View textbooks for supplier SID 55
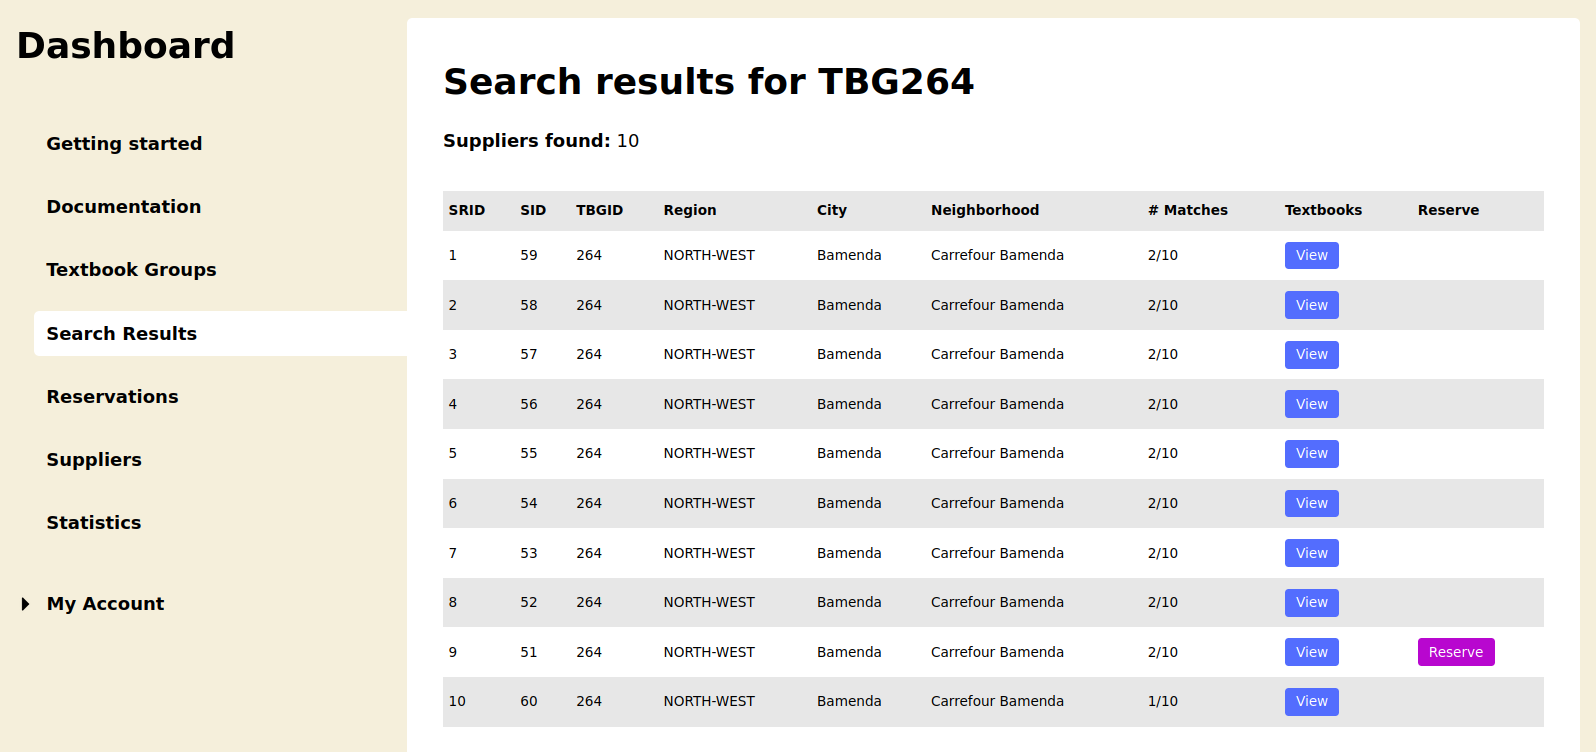This screenshot has height=752, width=1596. point(1311,454)
